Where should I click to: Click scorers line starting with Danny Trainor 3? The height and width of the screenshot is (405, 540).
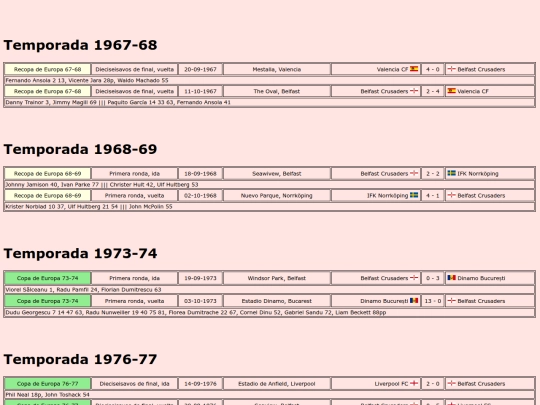(x=269, y=102)
